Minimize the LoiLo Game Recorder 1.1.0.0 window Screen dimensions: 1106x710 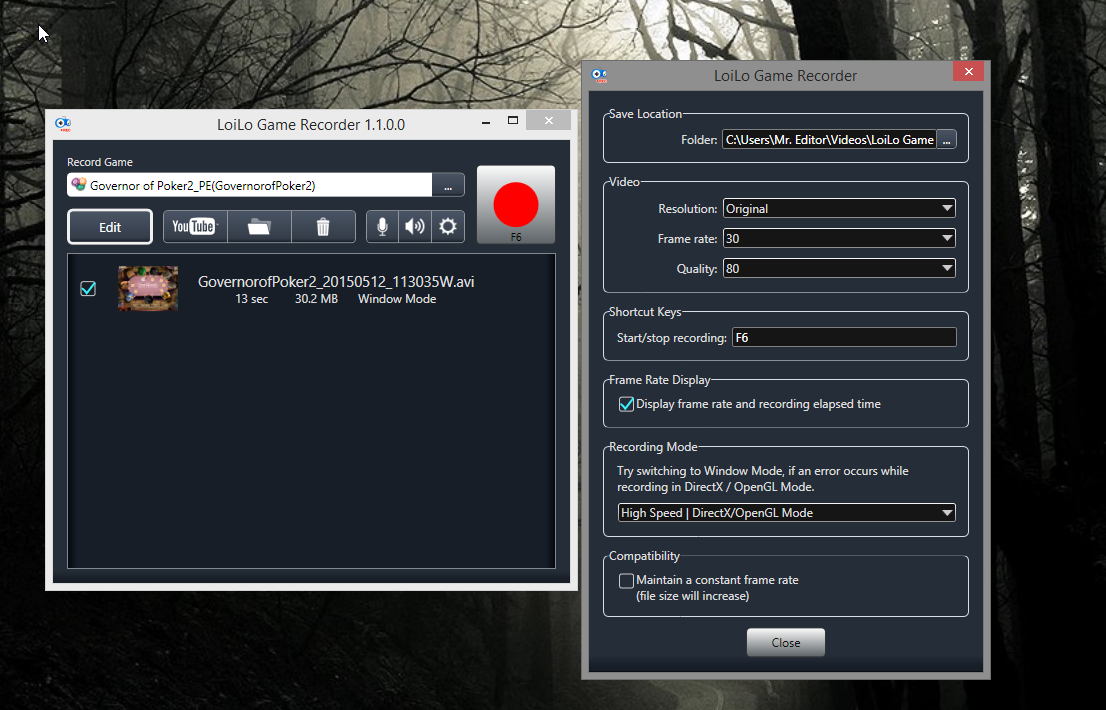point(486,121)
